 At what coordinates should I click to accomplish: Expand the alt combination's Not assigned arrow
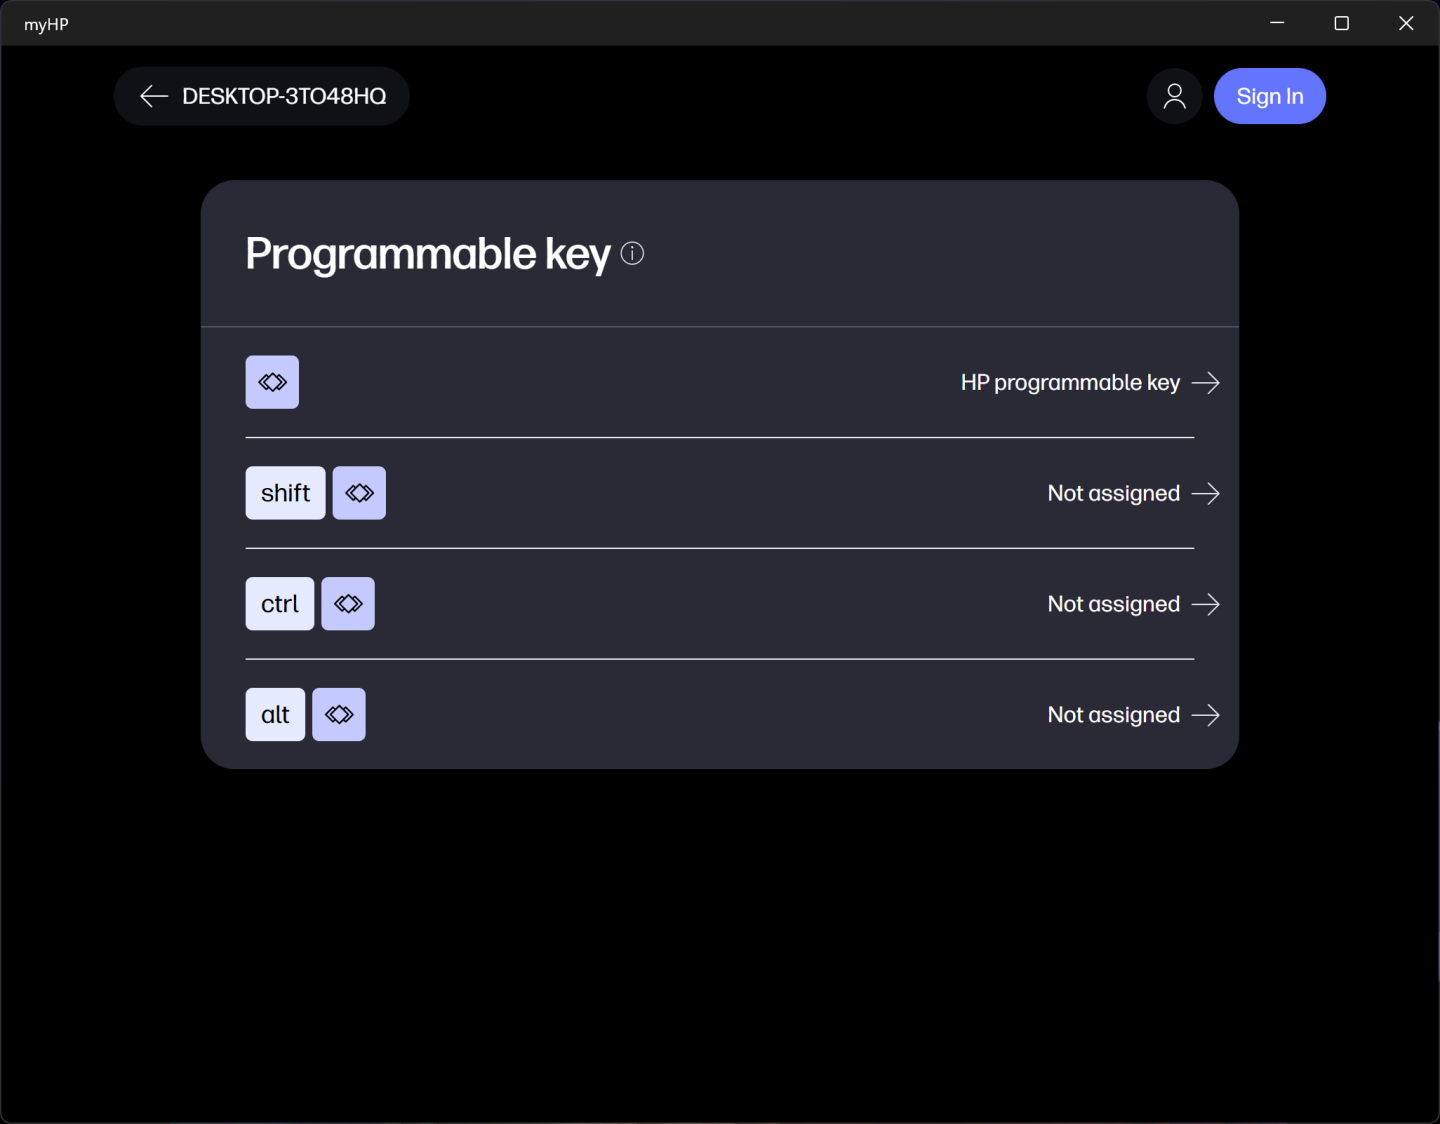[x=1206, y=715]
